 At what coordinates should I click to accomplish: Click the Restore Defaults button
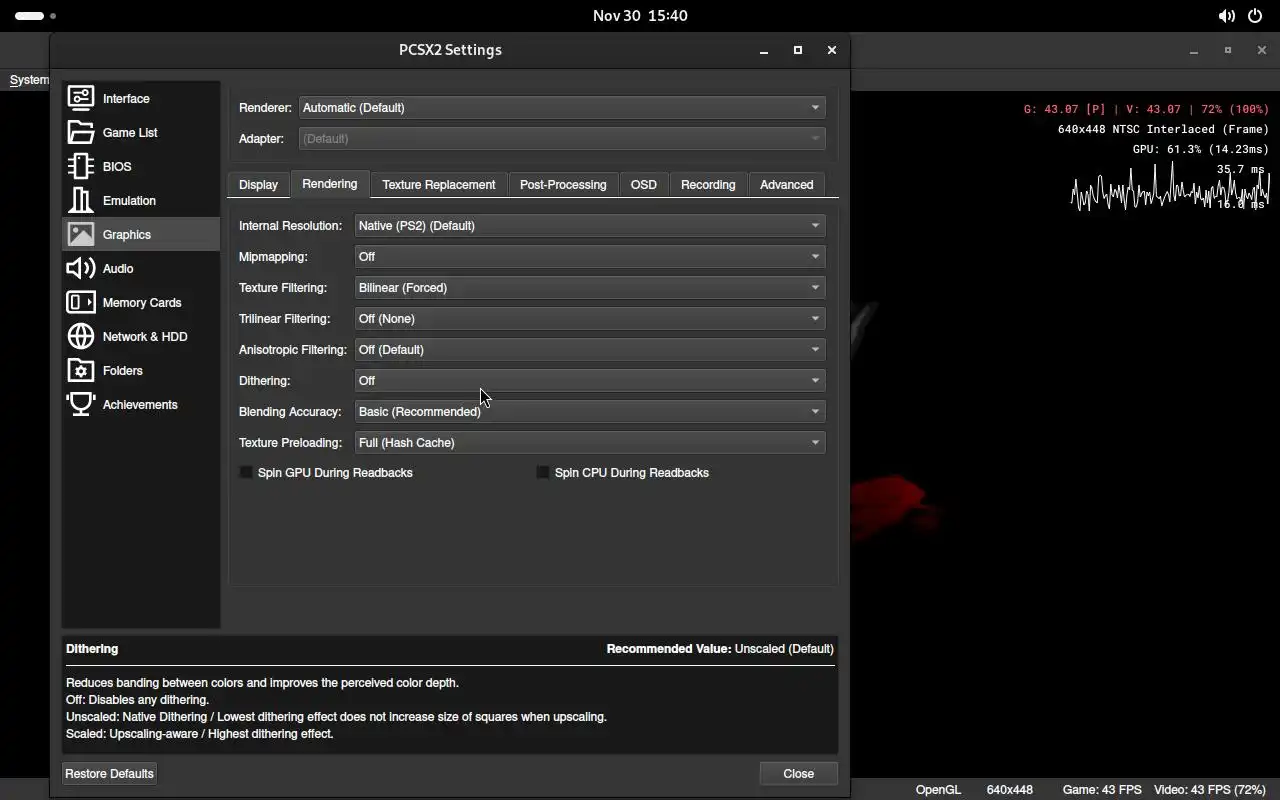click(109, 773)
